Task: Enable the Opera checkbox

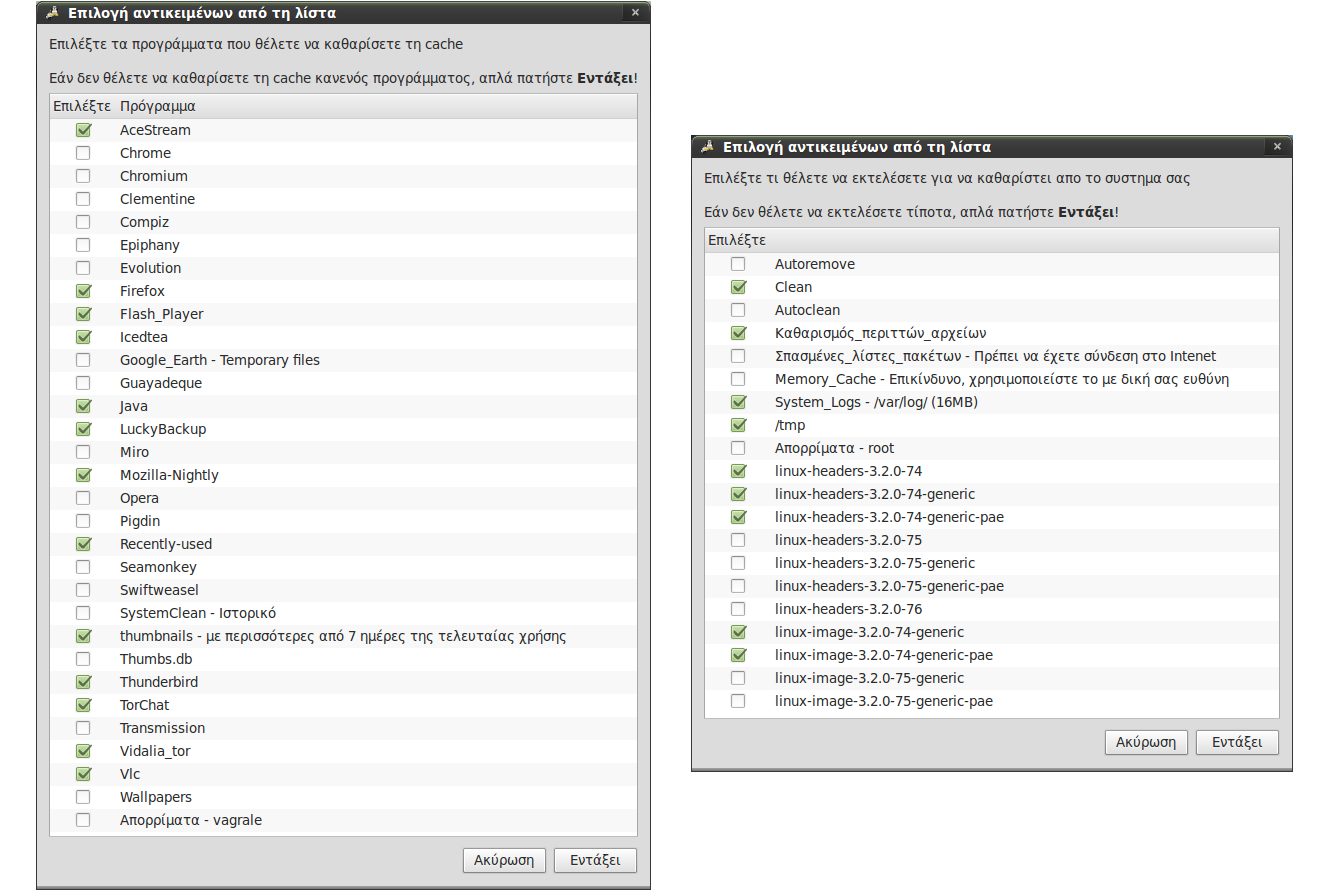Action: pyautogui.click(x=83, y=498)
